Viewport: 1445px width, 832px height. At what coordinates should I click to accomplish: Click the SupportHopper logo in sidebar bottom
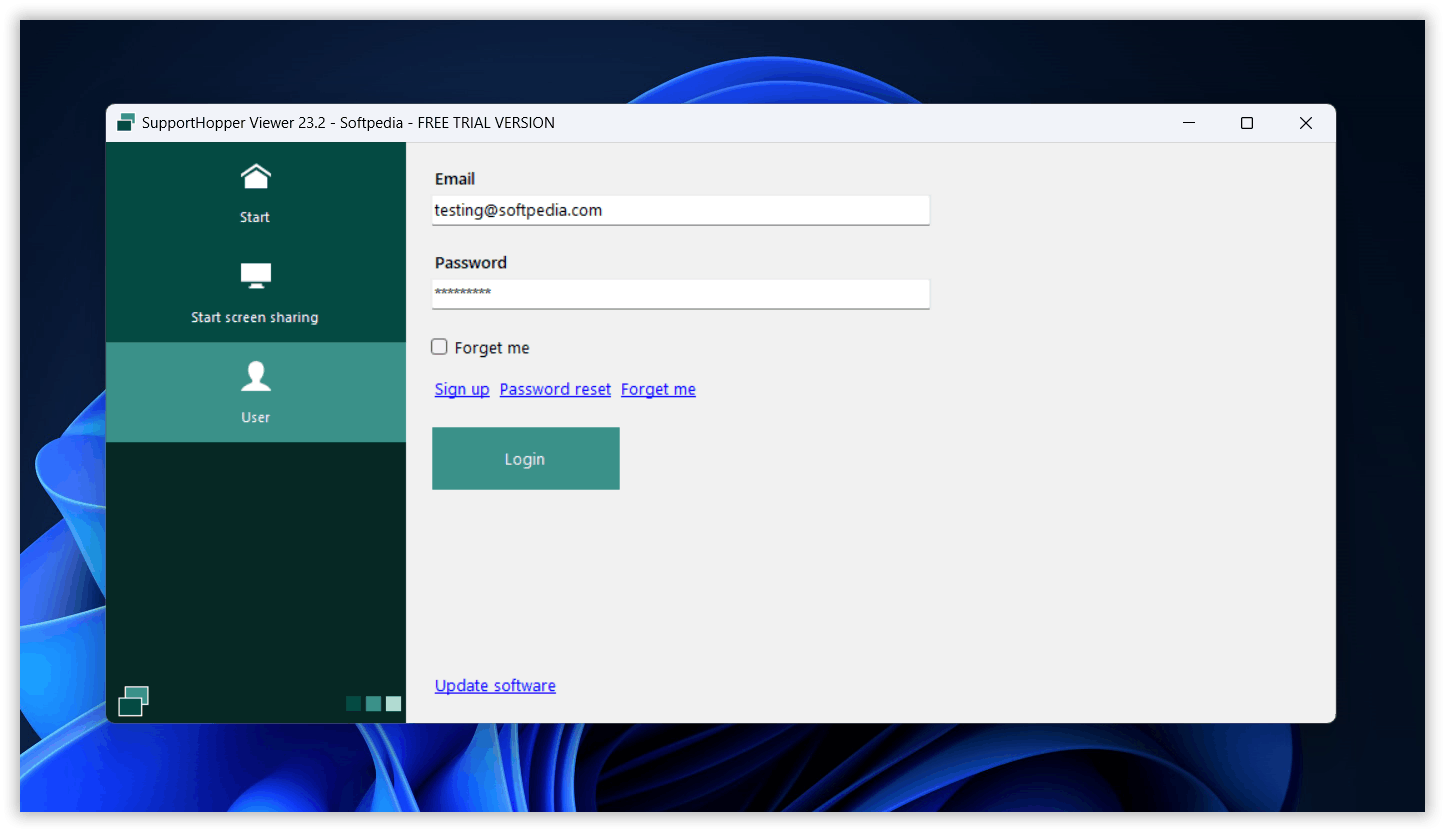pos(133,701)
